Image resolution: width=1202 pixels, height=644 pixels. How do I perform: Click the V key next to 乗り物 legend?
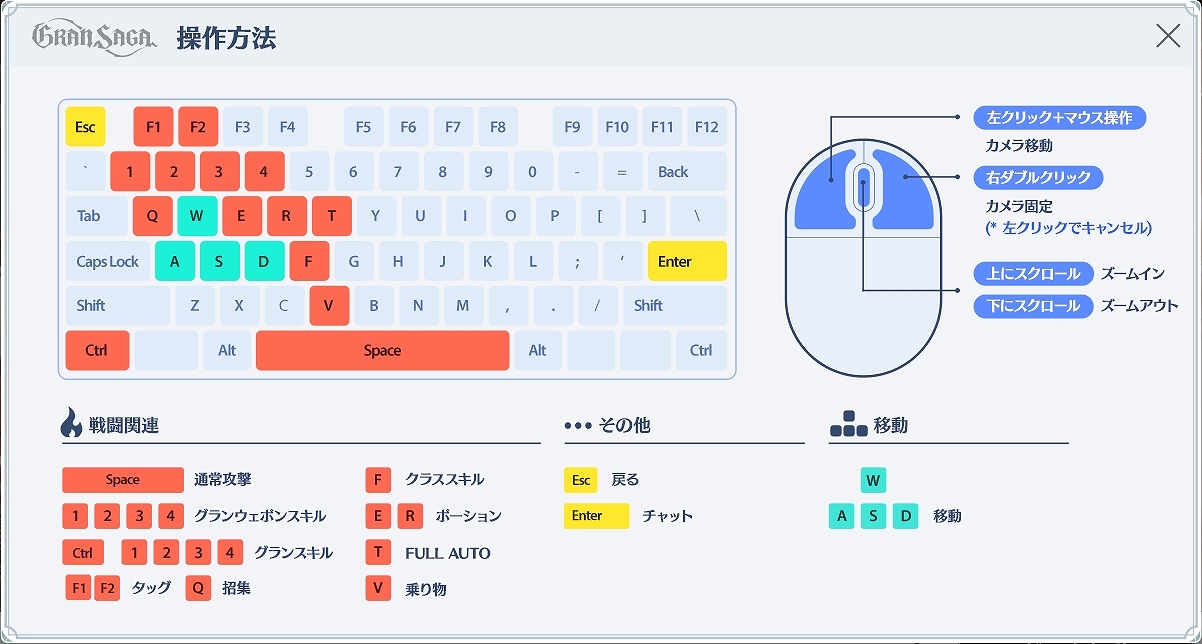pos(377,588)
